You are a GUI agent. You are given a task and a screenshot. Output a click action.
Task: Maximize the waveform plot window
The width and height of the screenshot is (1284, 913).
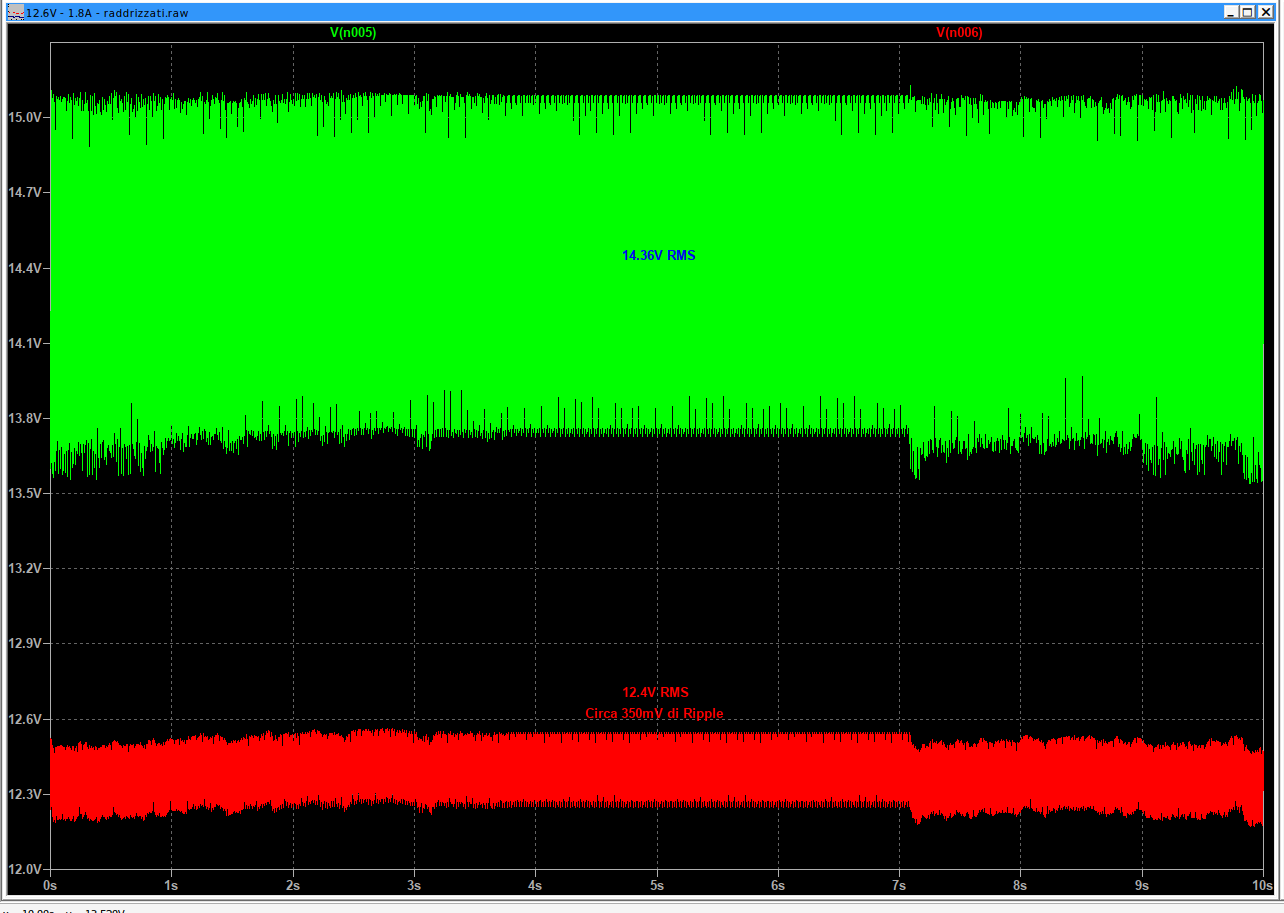point(1247,12)
